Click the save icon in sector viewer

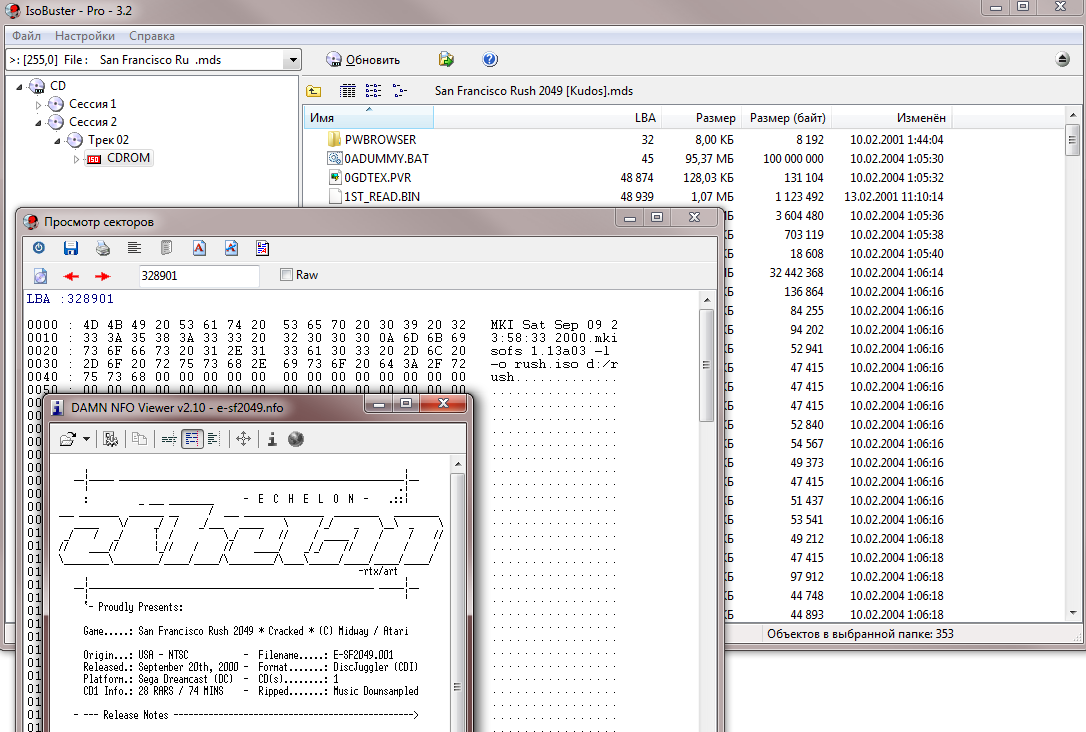[70, 248]
